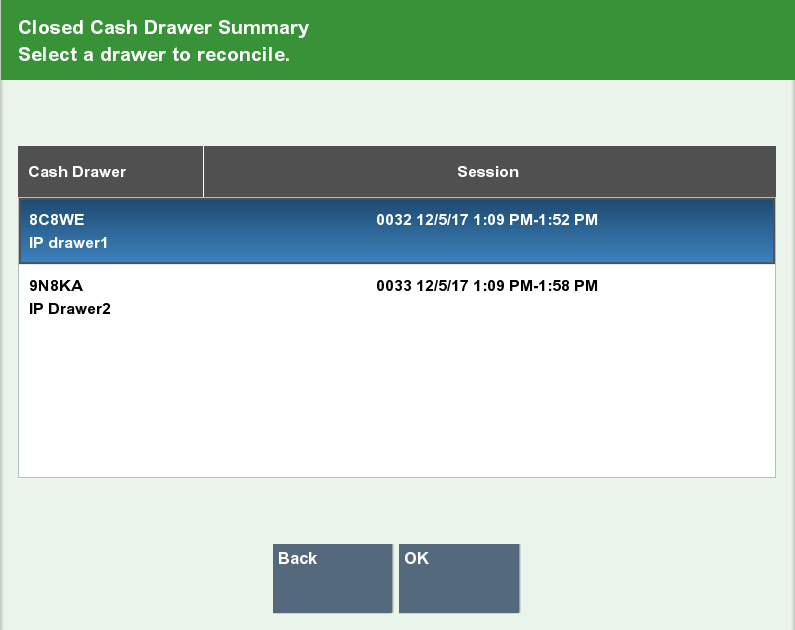
Task: Select the 8C8WE cash drawer code
Action: (x=57, y=220)
